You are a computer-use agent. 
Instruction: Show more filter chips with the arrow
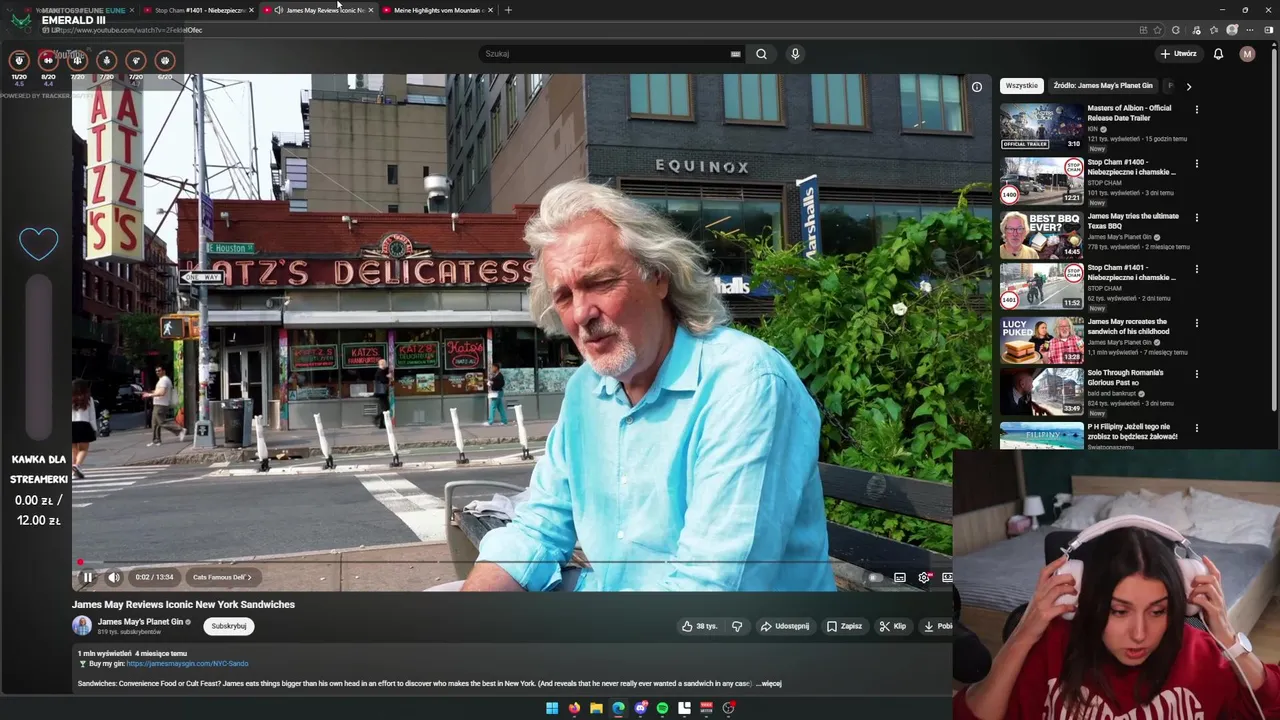(1188, 86)
